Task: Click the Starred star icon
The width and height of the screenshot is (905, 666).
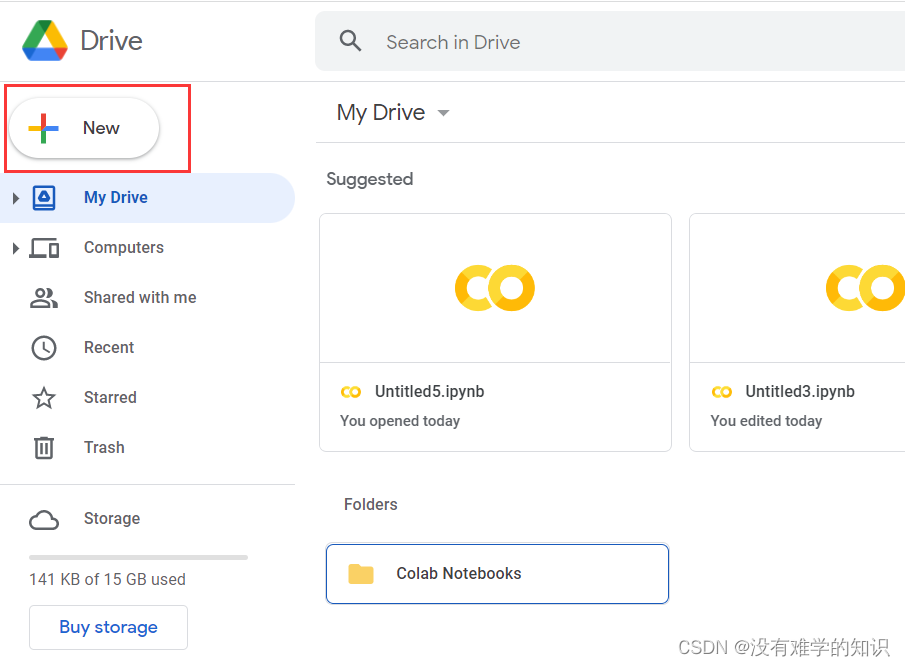Action: click(x=44, y=397)
